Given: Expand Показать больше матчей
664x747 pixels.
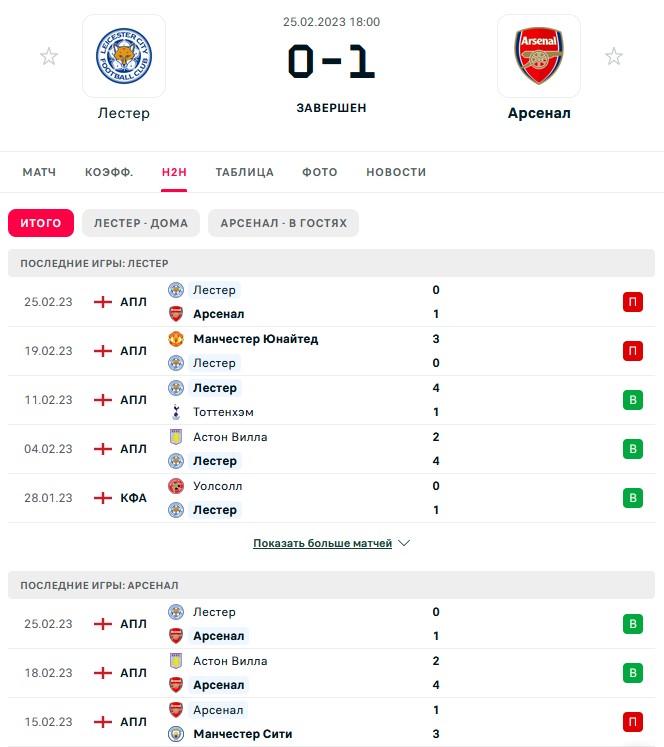Looking at the screenshot, I should point(322,543).
